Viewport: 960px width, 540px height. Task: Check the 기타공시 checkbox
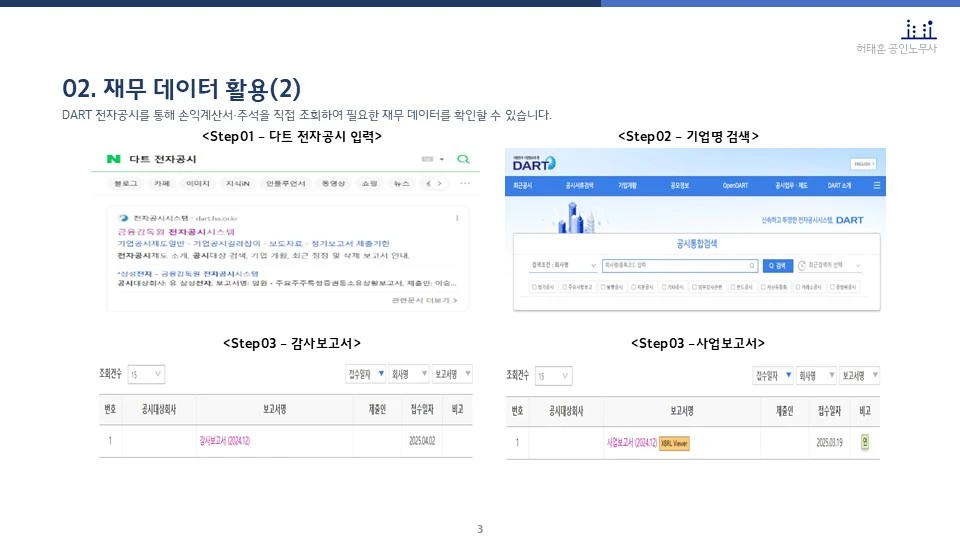664,287
